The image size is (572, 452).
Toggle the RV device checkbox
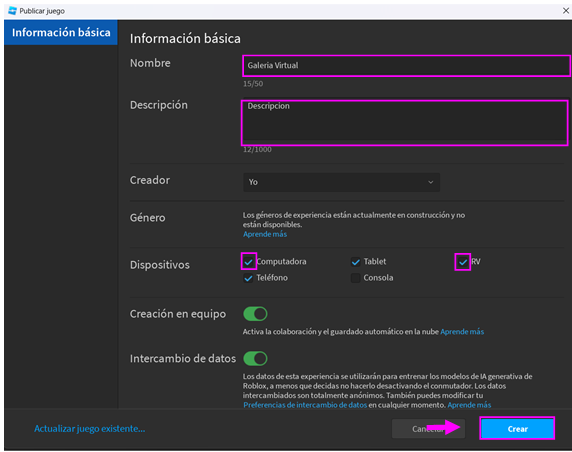pos(463,262)
